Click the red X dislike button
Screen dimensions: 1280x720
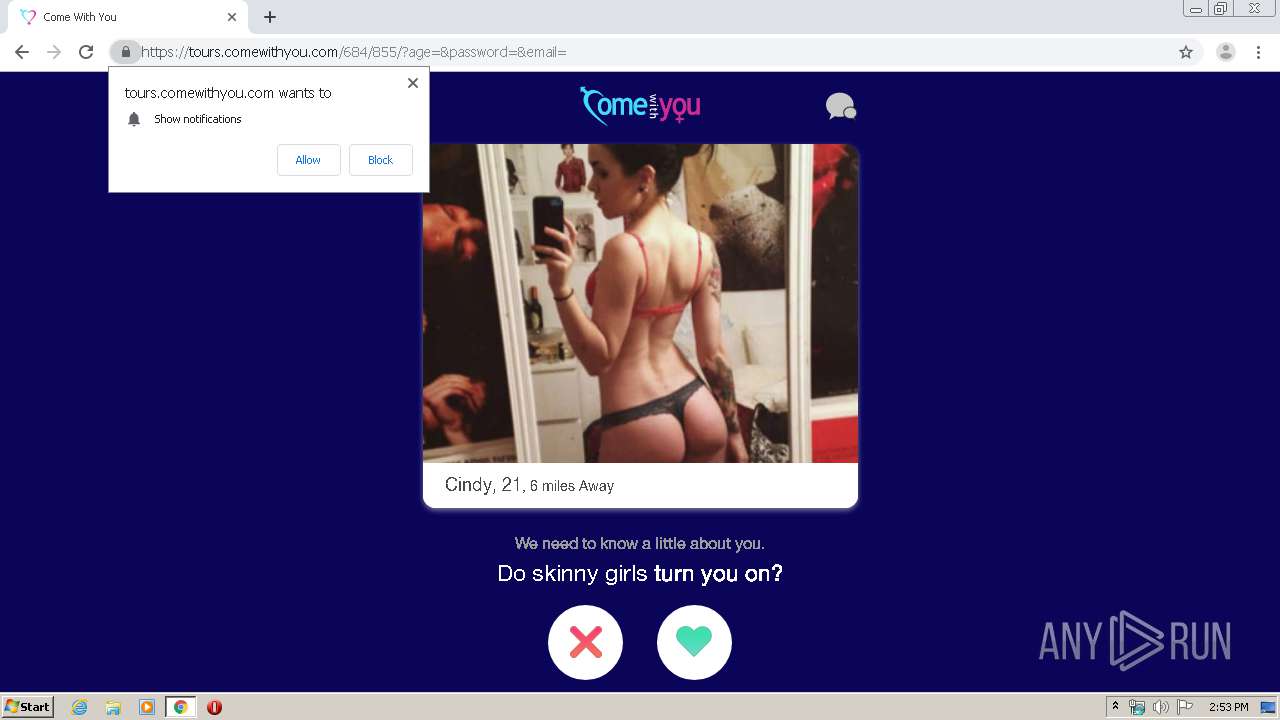(585, 642)
